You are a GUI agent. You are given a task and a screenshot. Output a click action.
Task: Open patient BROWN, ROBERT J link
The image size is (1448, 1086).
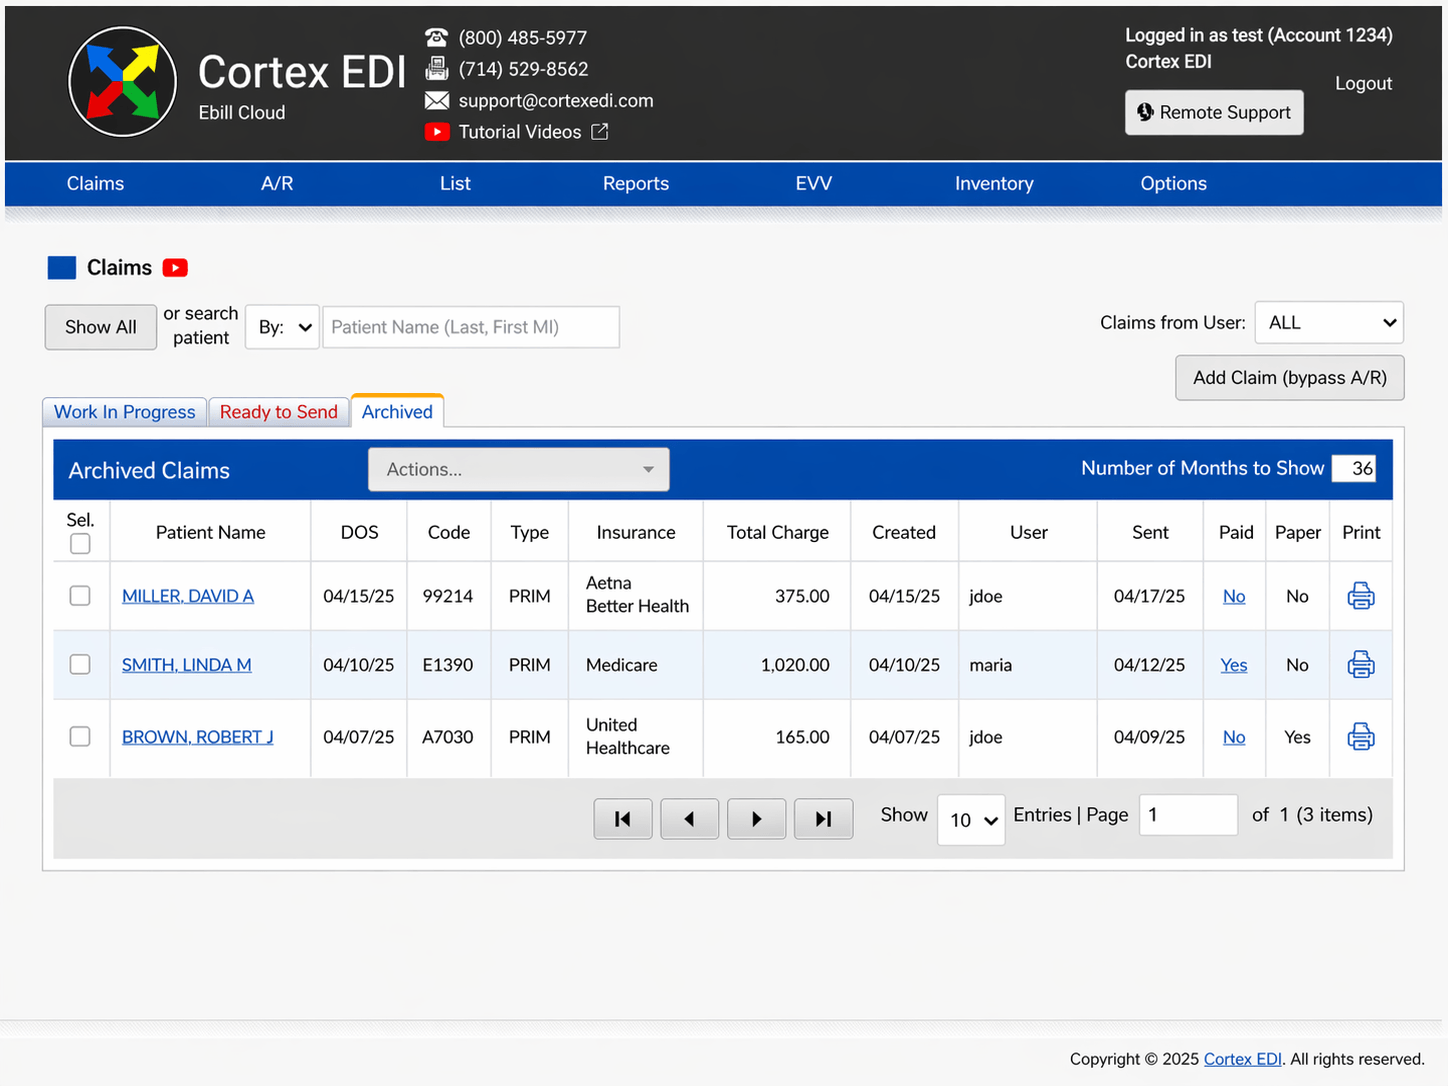click(x=198, y=737)
